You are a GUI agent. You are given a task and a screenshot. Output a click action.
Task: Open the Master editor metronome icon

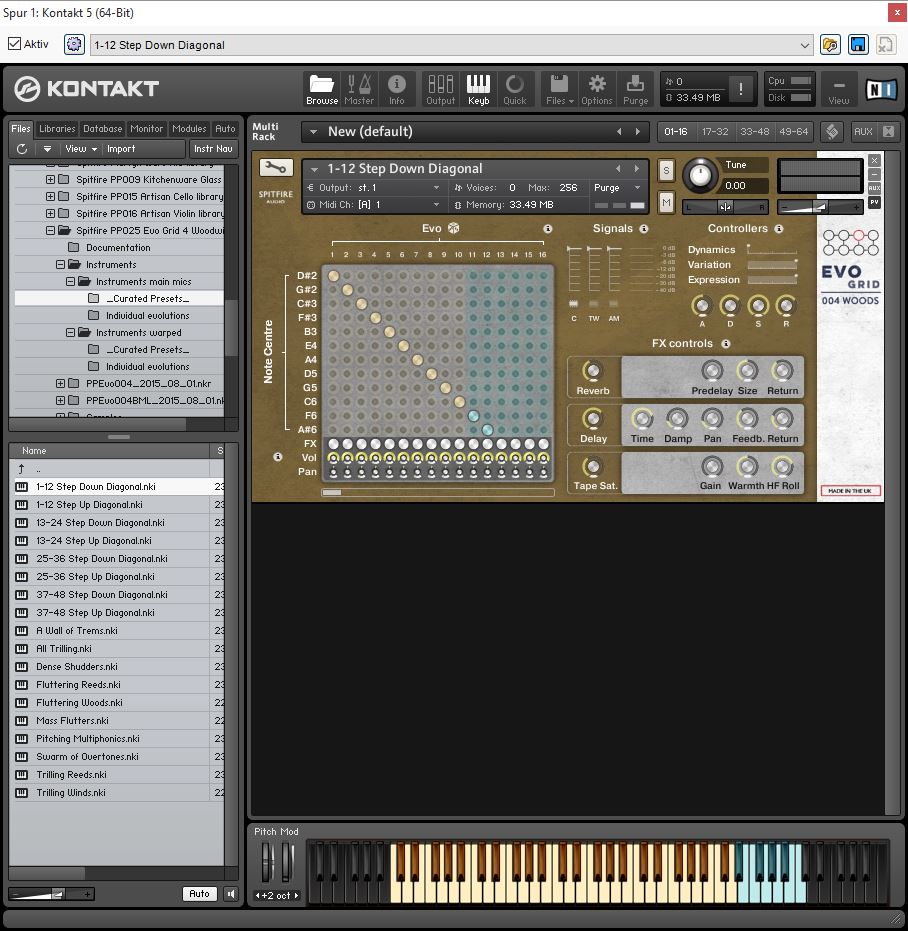point(359,90)
